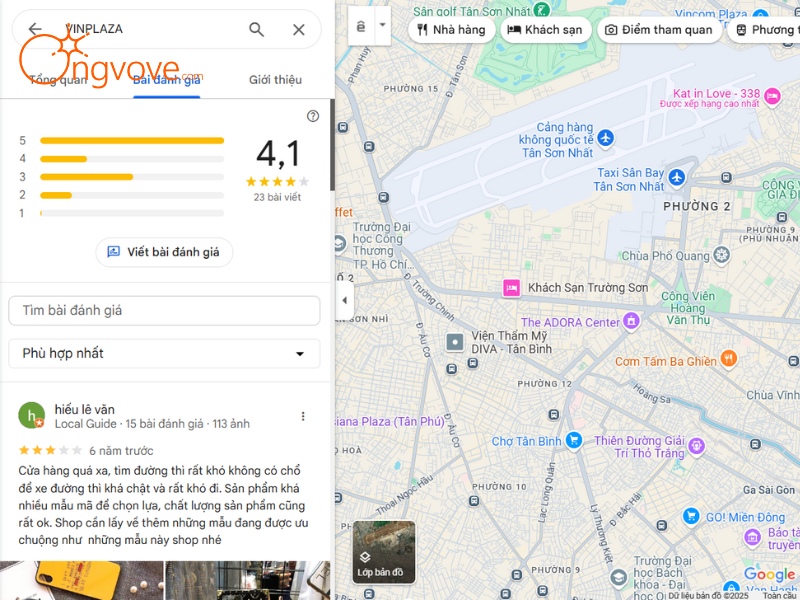The height and width of the screenshot is (600, 800).
Task: Expand the dropdown arrow beside the transit icon
Action: click(382, 25)
